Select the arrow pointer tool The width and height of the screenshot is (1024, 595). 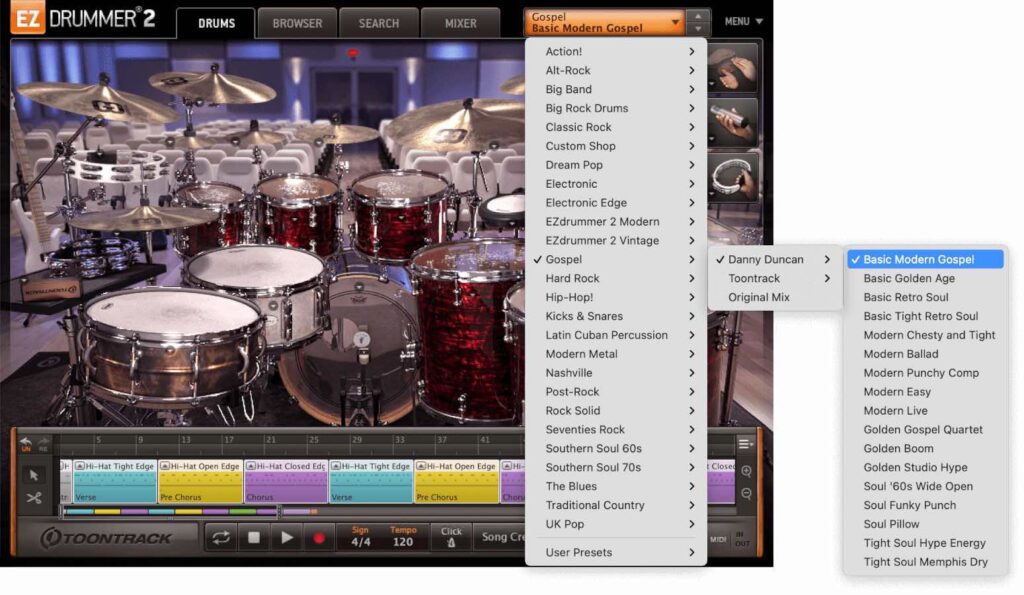33,475
